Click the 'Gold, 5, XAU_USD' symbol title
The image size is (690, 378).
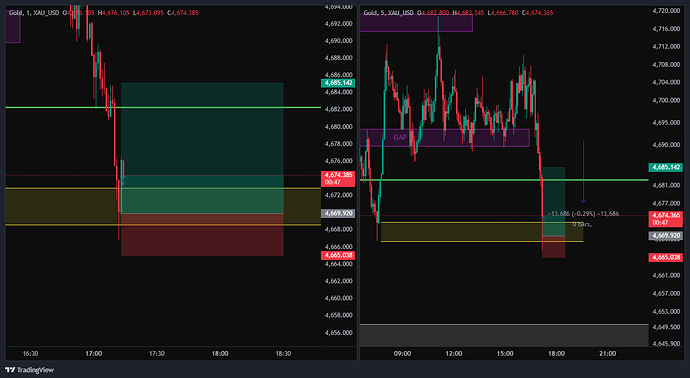(389, 13)
